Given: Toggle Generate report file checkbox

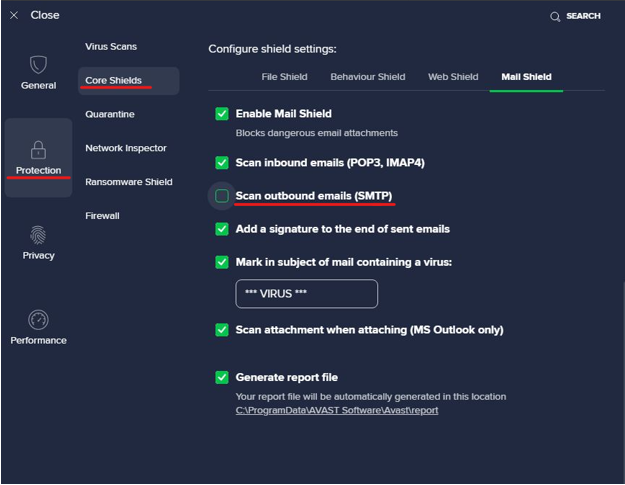Looking at the screenshot, I should (222, 377).
